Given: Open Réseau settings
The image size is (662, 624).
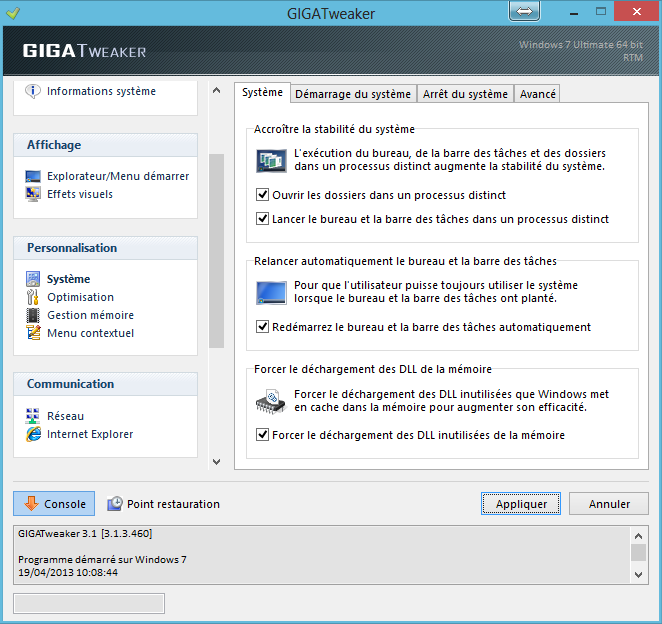Looking at the screenshot, I should [65, 416].
